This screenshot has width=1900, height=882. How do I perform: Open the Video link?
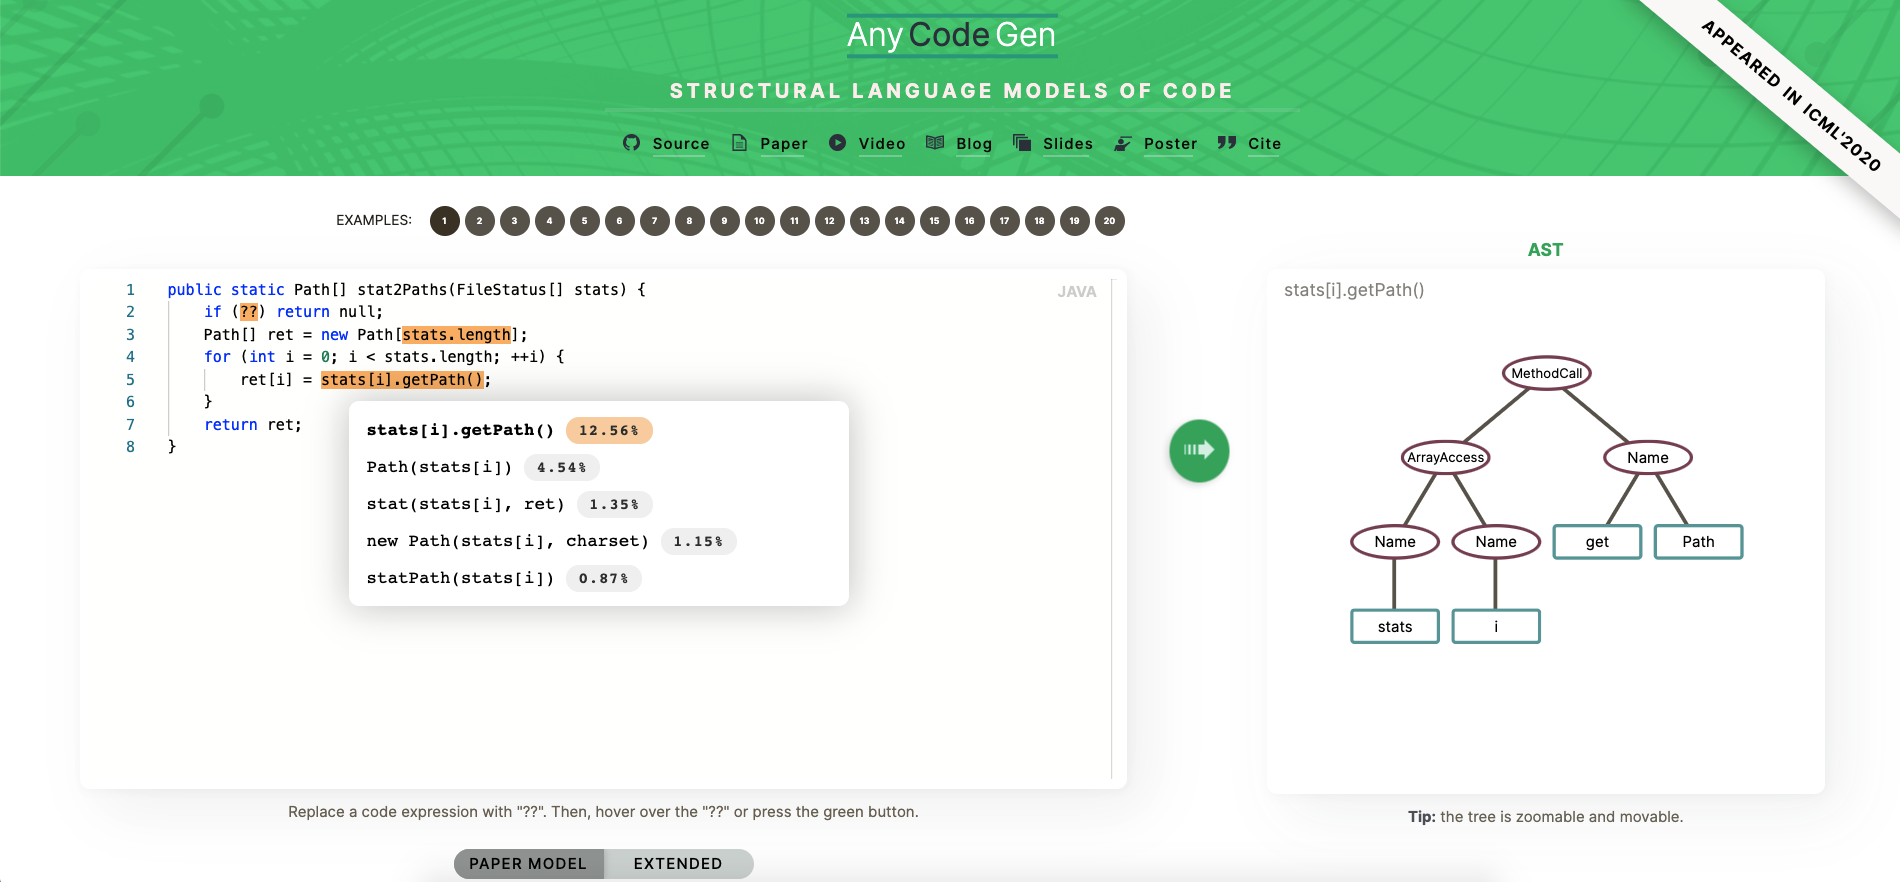click(x=882, y=144)
